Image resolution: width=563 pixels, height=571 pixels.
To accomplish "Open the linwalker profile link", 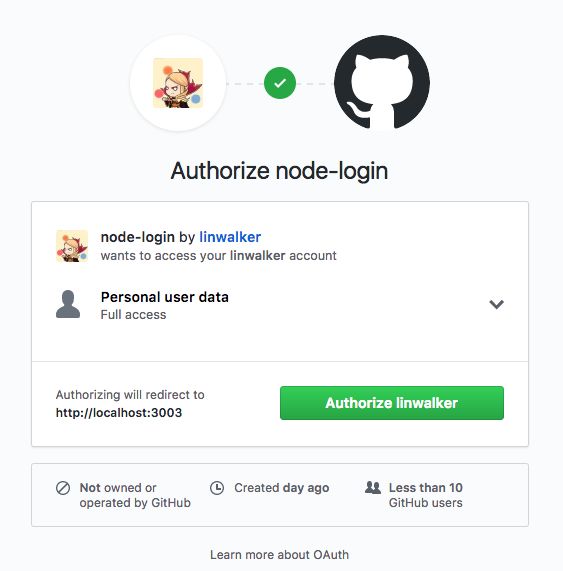I will coord(230,237).
